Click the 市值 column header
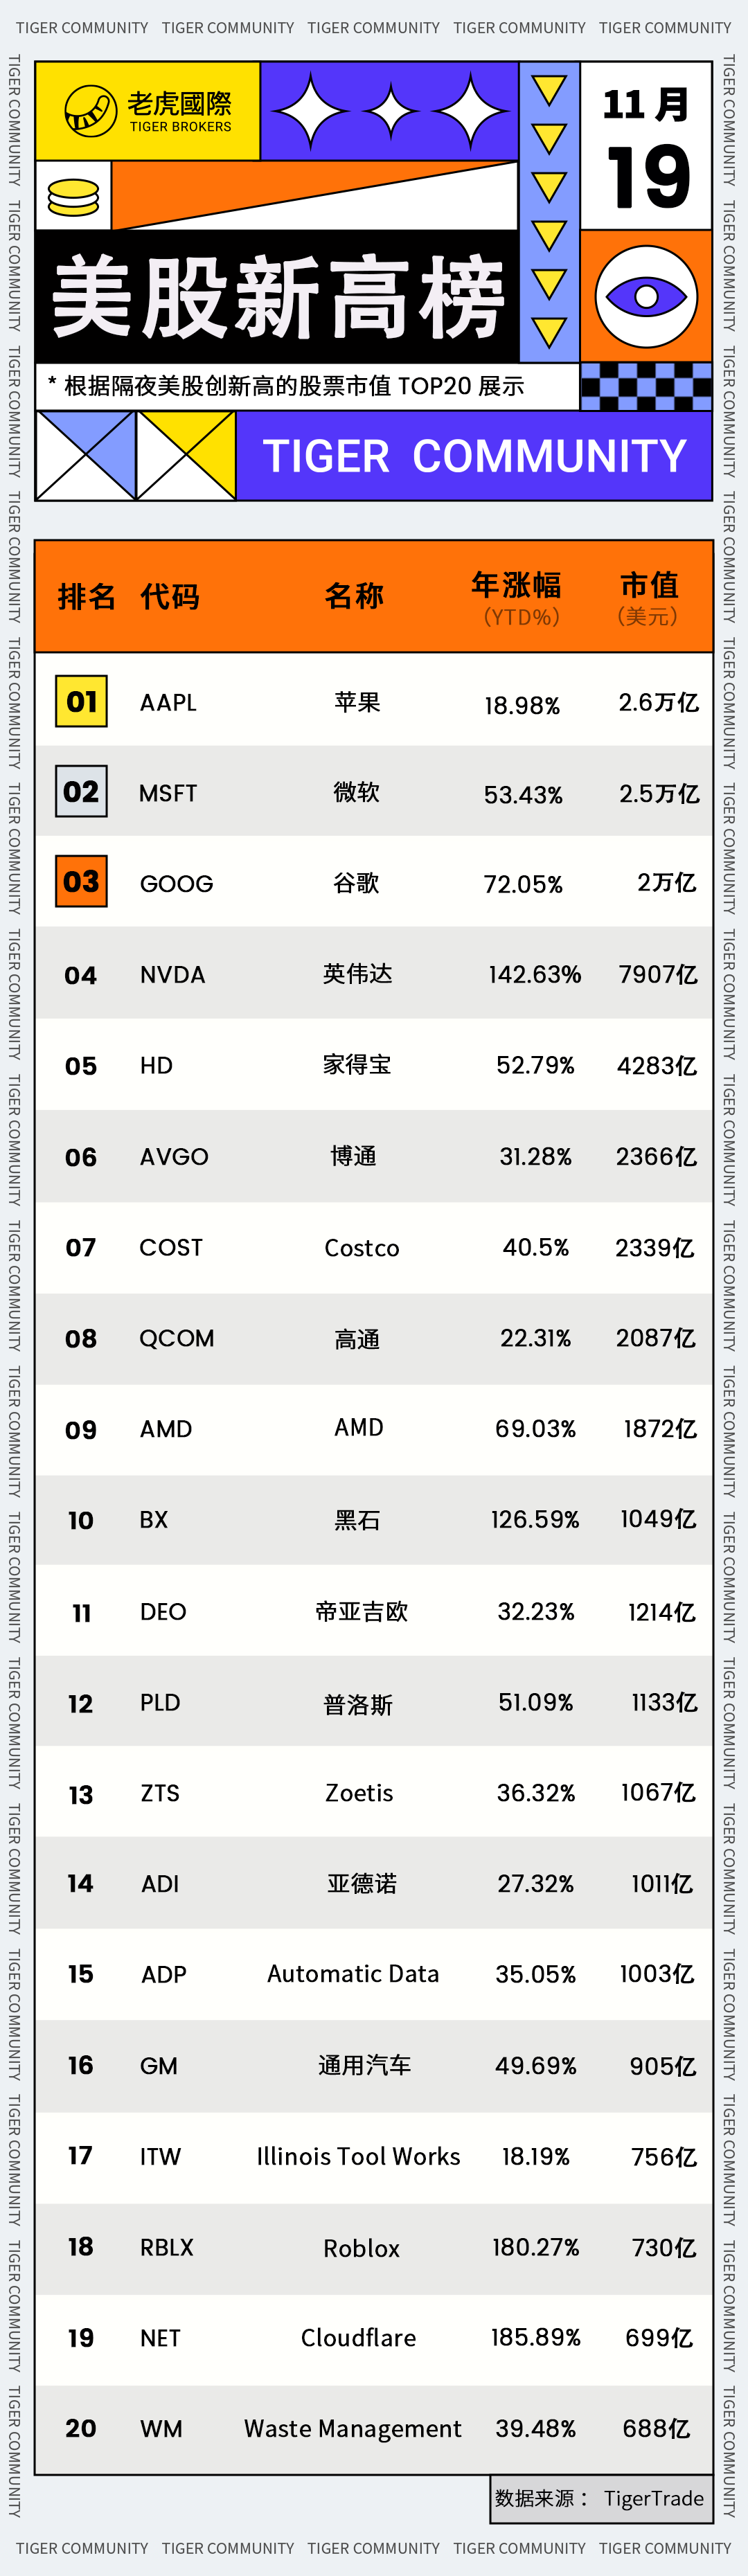This screenshot has width=748, height=2576. [649, 597]
